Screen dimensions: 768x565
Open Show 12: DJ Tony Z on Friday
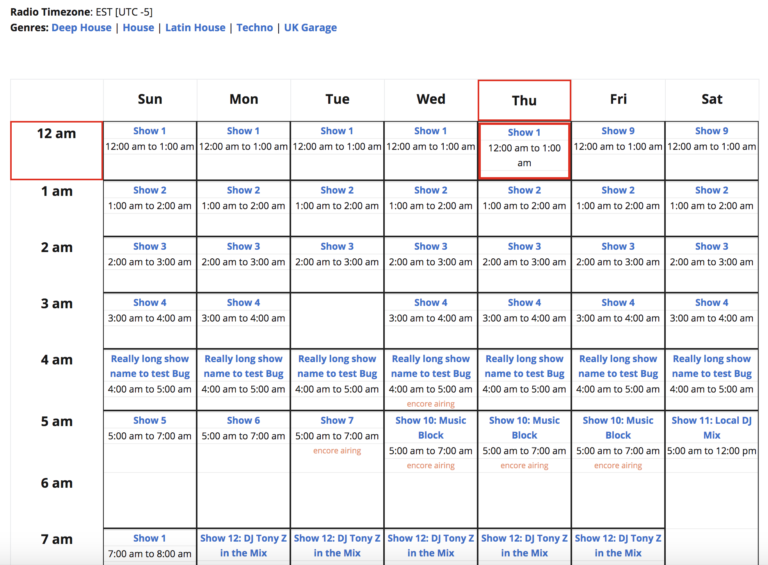[x=618, y=545]
